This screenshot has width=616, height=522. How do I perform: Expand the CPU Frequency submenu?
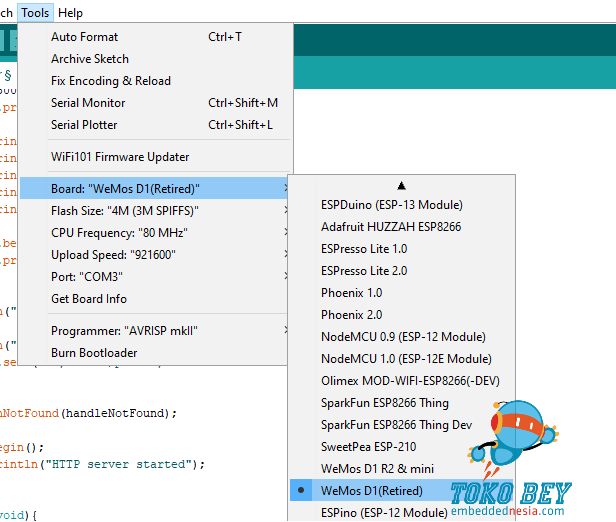click(x=156, y=233)
